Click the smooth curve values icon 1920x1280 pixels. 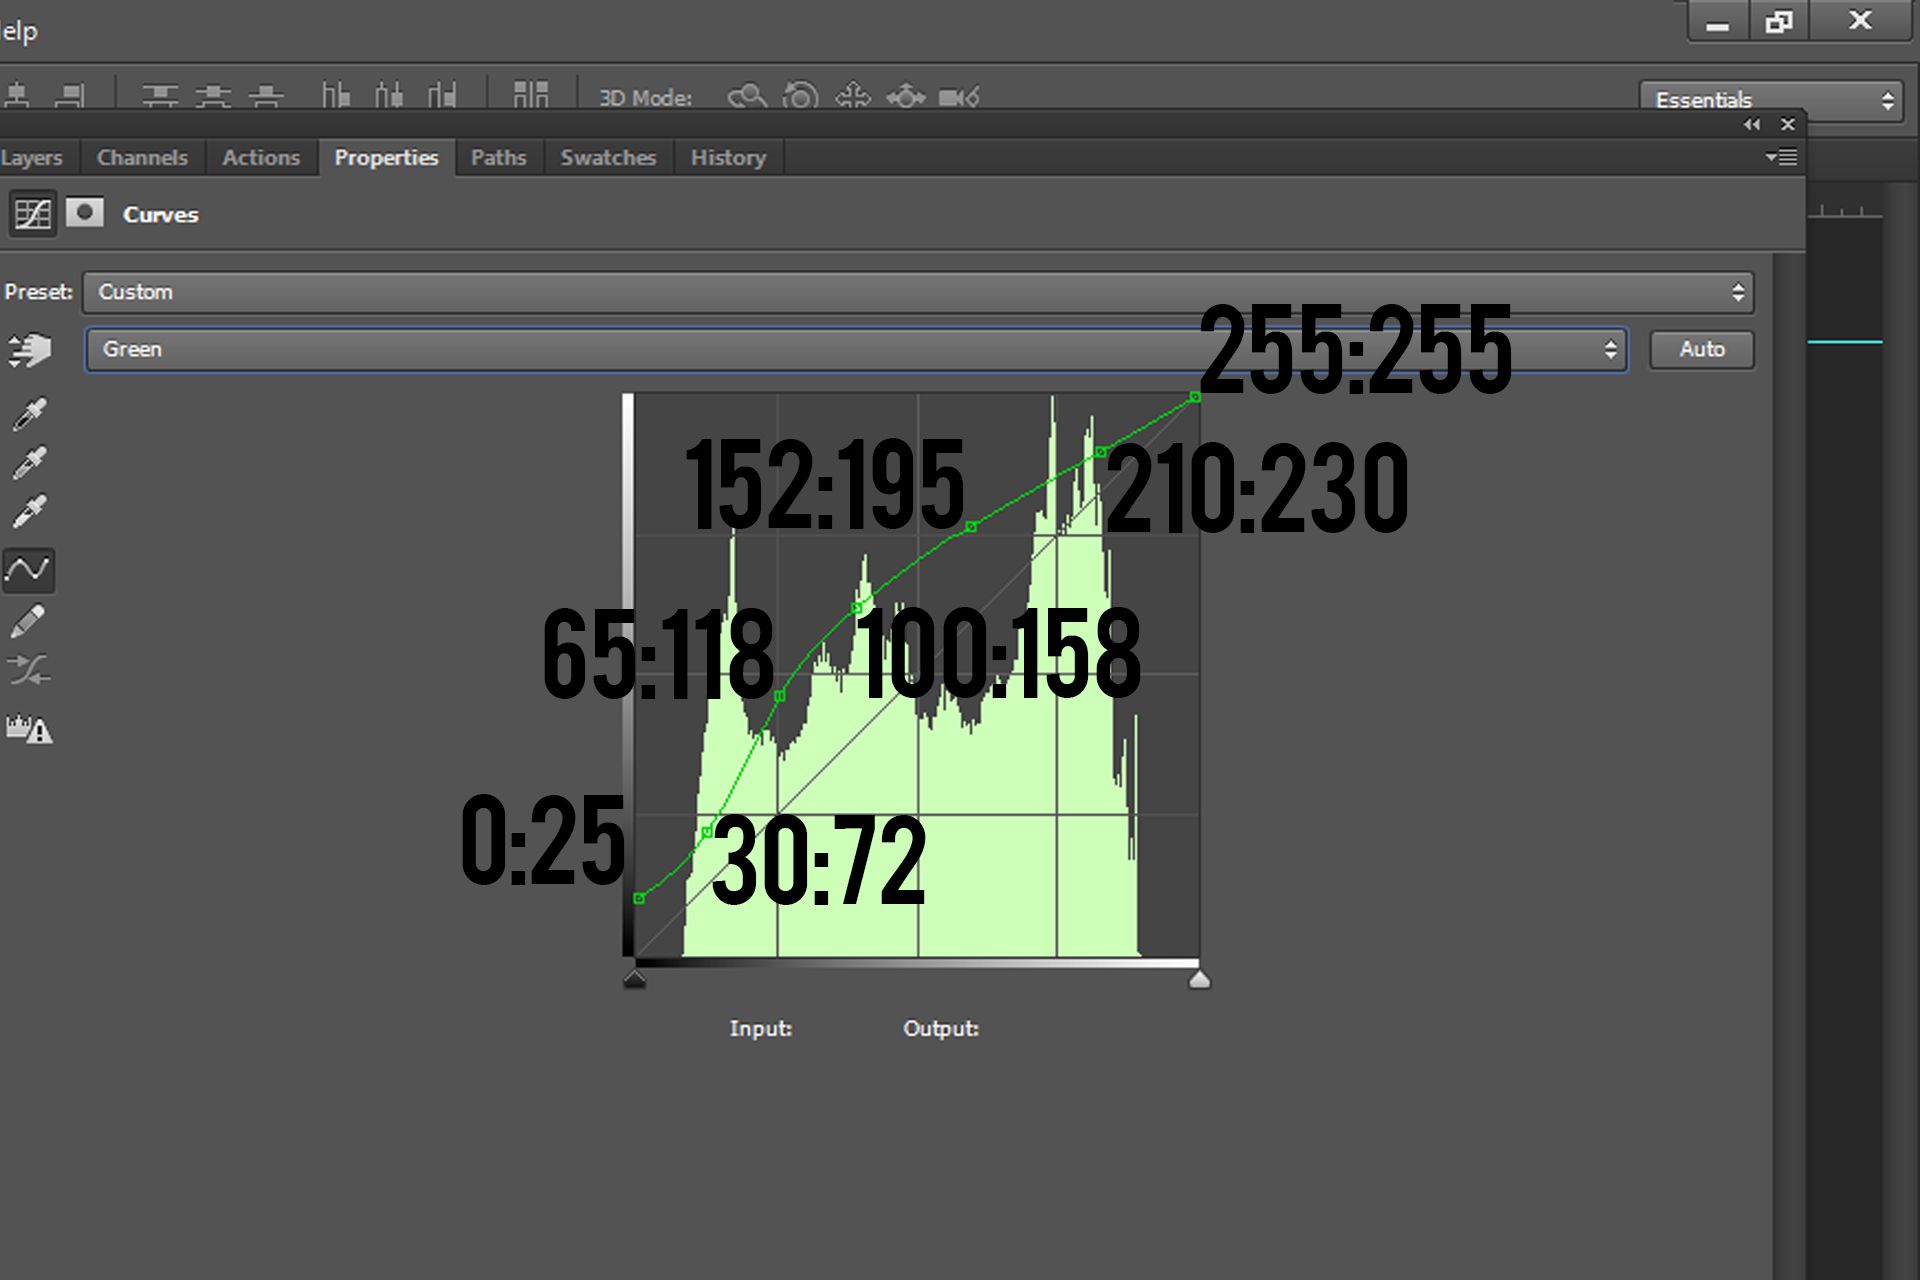point(28,670)
